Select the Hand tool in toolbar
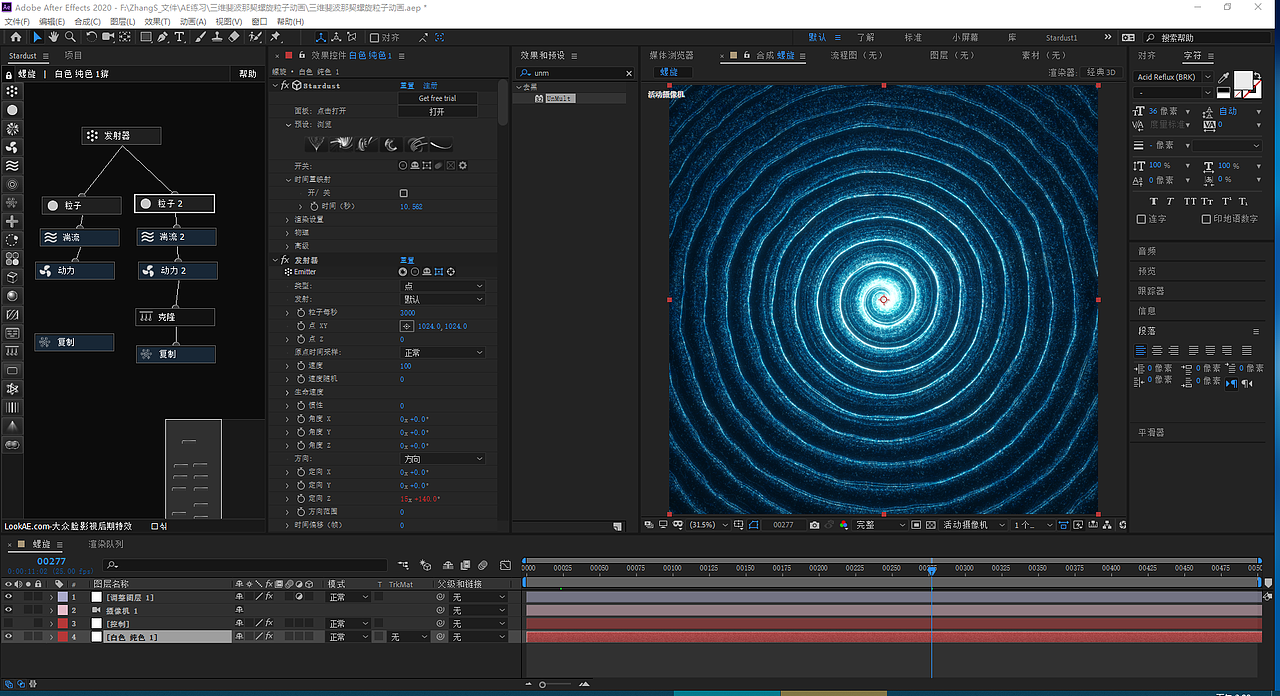This screenshot has width=1280, height=696. coord(54,37)
